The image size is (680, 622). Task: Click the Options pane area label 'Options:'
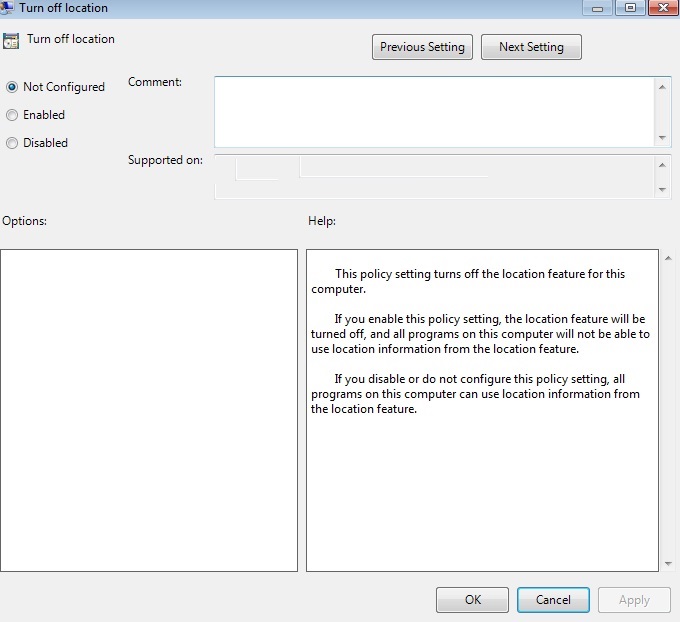click(x=24, y=221)
